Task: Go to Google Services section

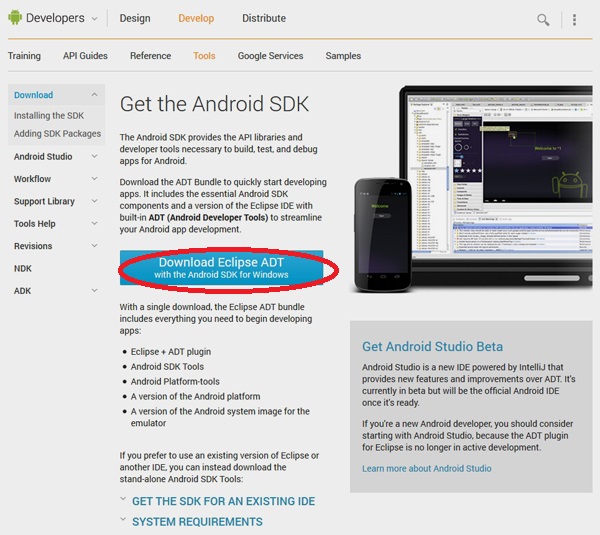Action: [x=270, y=56]
